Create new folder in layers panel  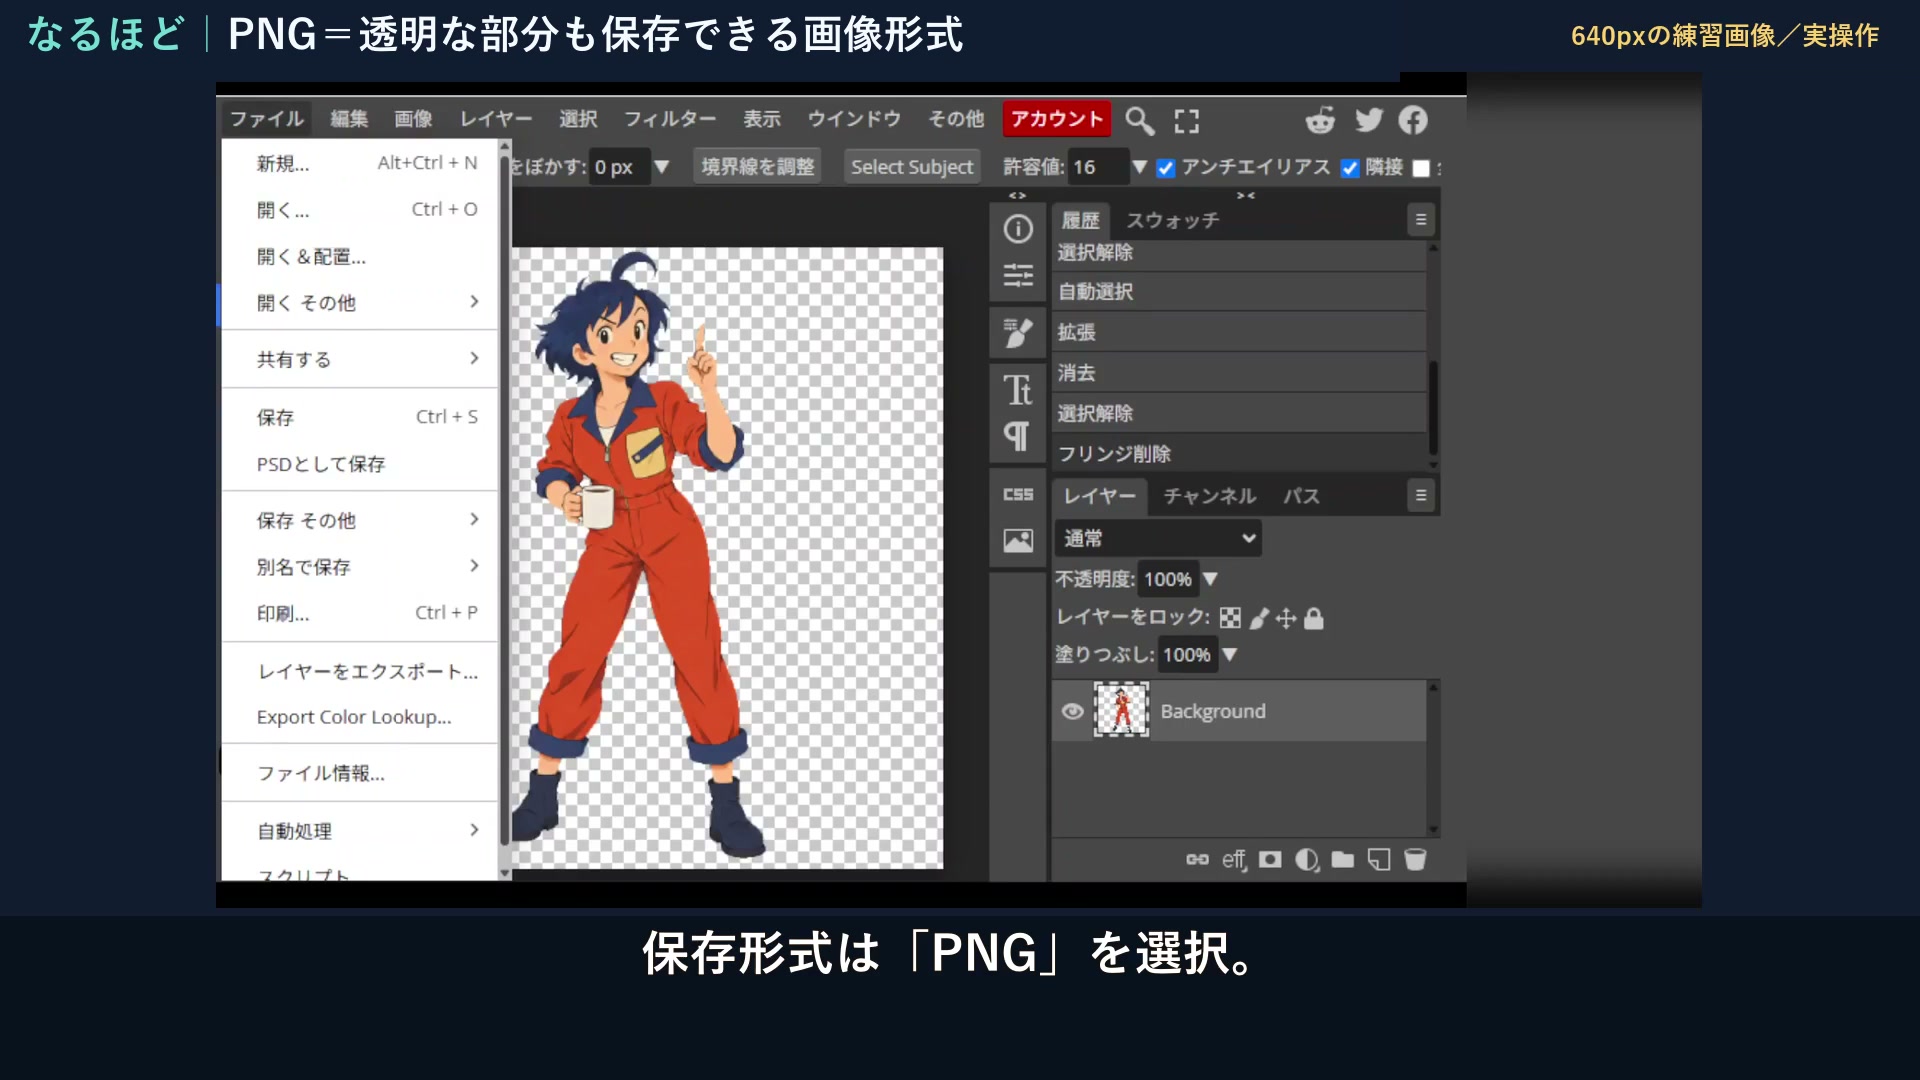point(1343,859)
